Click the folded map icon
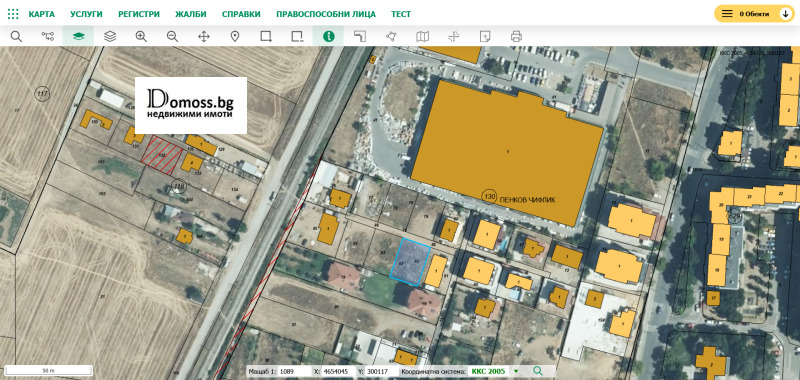Viewport: 800px width, 380px height. pos(422,36)
